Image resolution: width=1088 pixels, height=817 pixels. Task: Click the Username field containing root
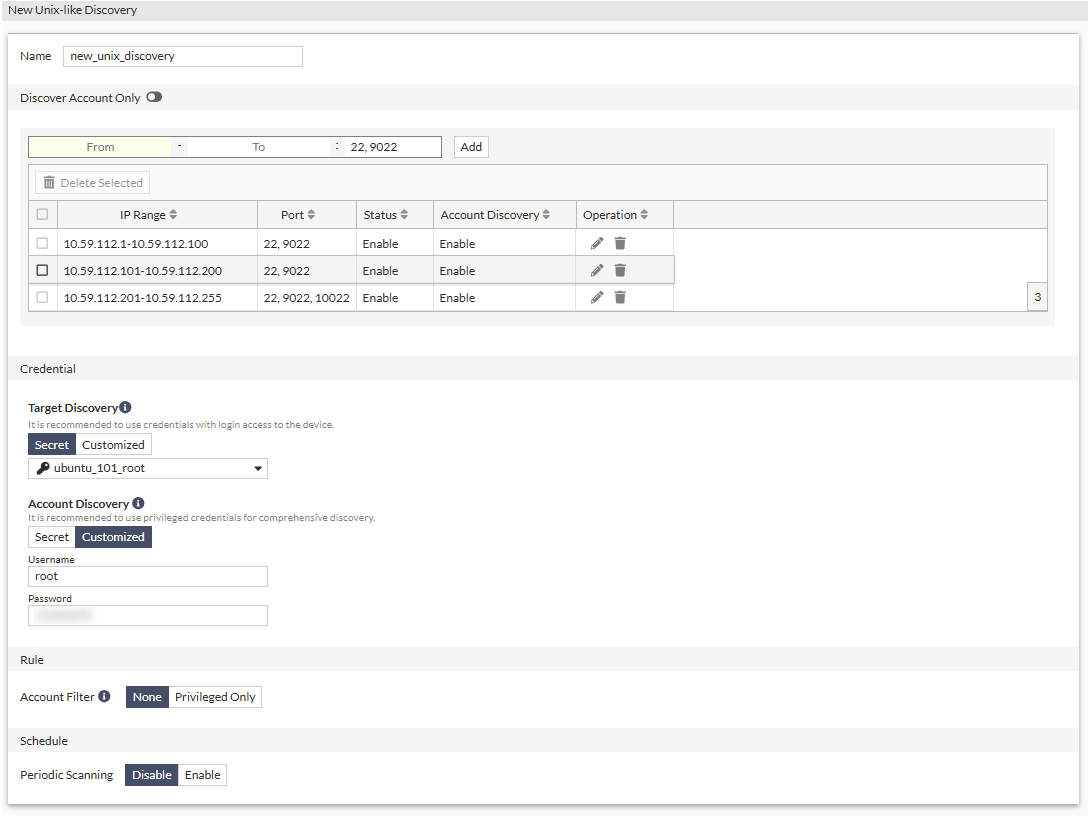click(x=148, y=577)
